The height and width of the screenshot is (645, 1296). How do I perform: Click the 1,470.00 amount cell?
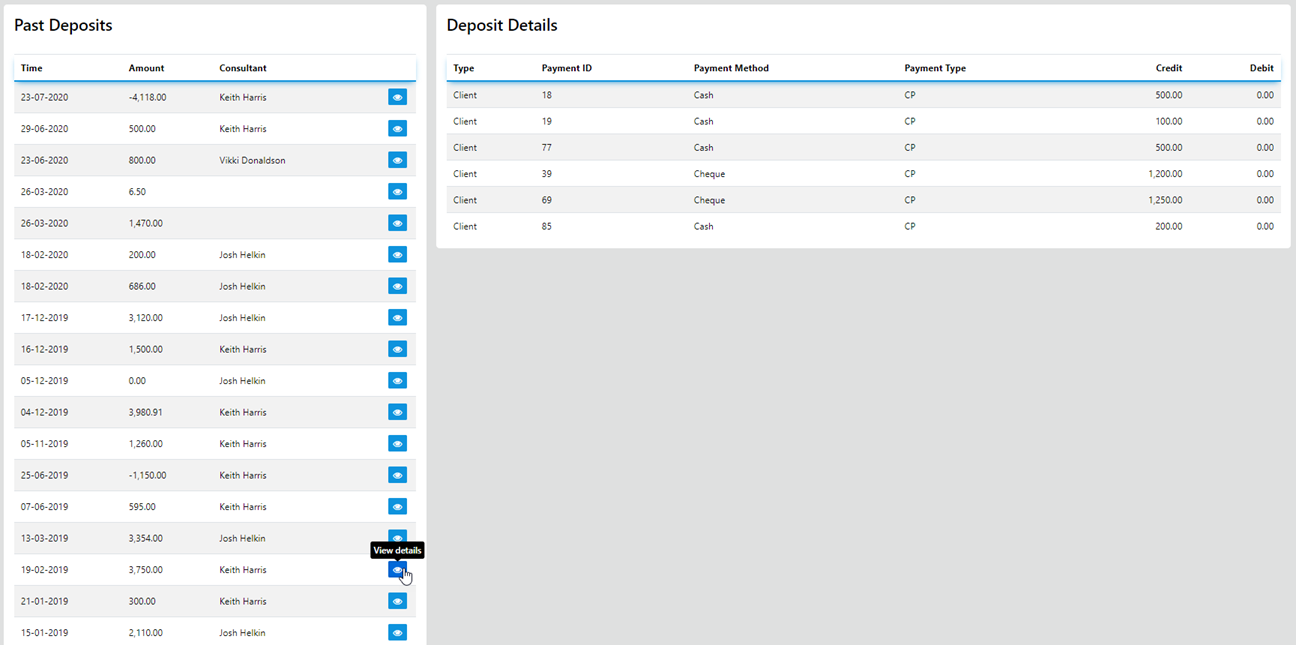145,223
